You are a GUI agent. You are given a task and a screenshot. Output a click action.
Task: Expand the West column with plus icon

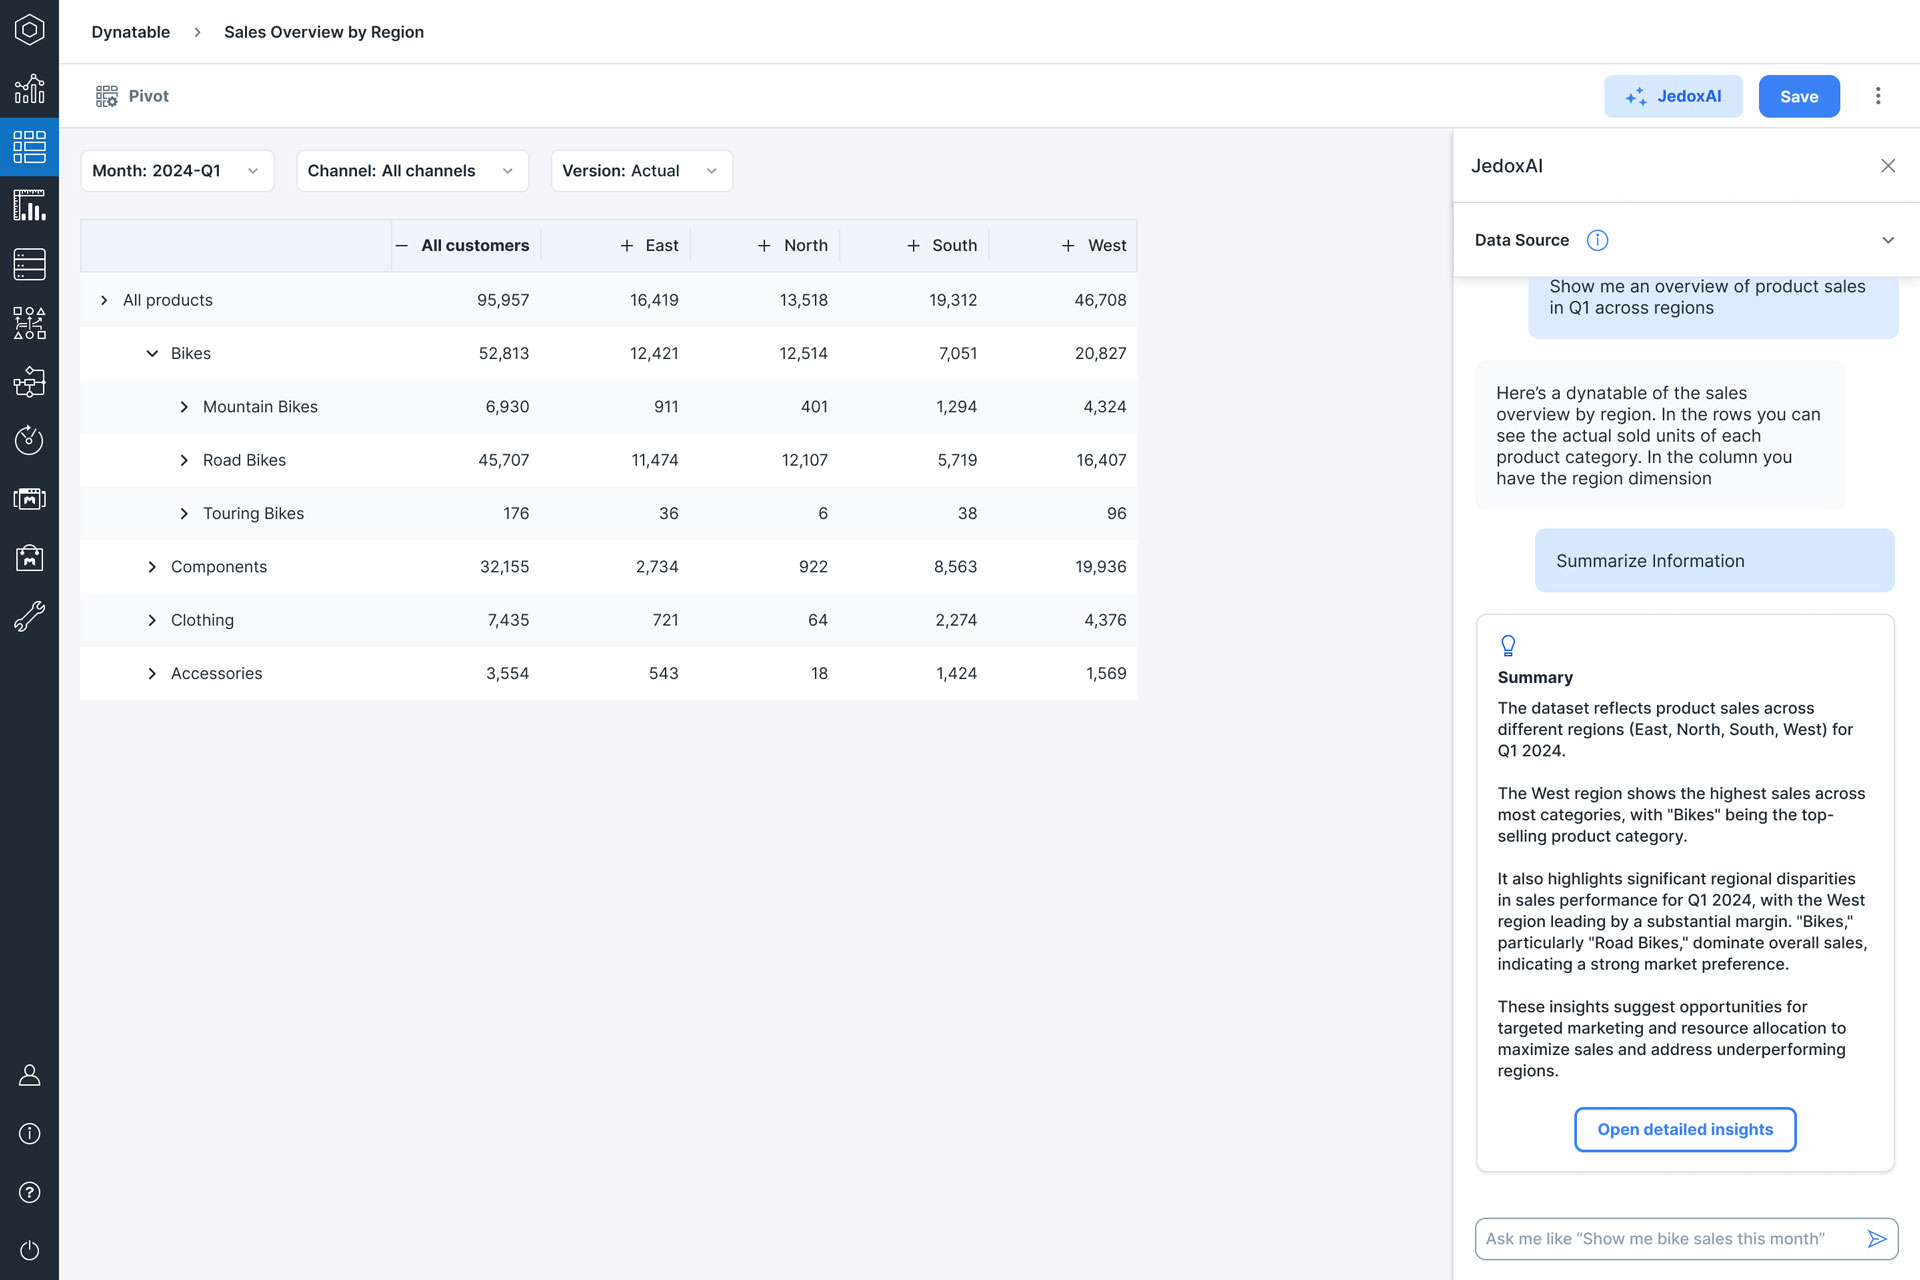point(1068,246)
